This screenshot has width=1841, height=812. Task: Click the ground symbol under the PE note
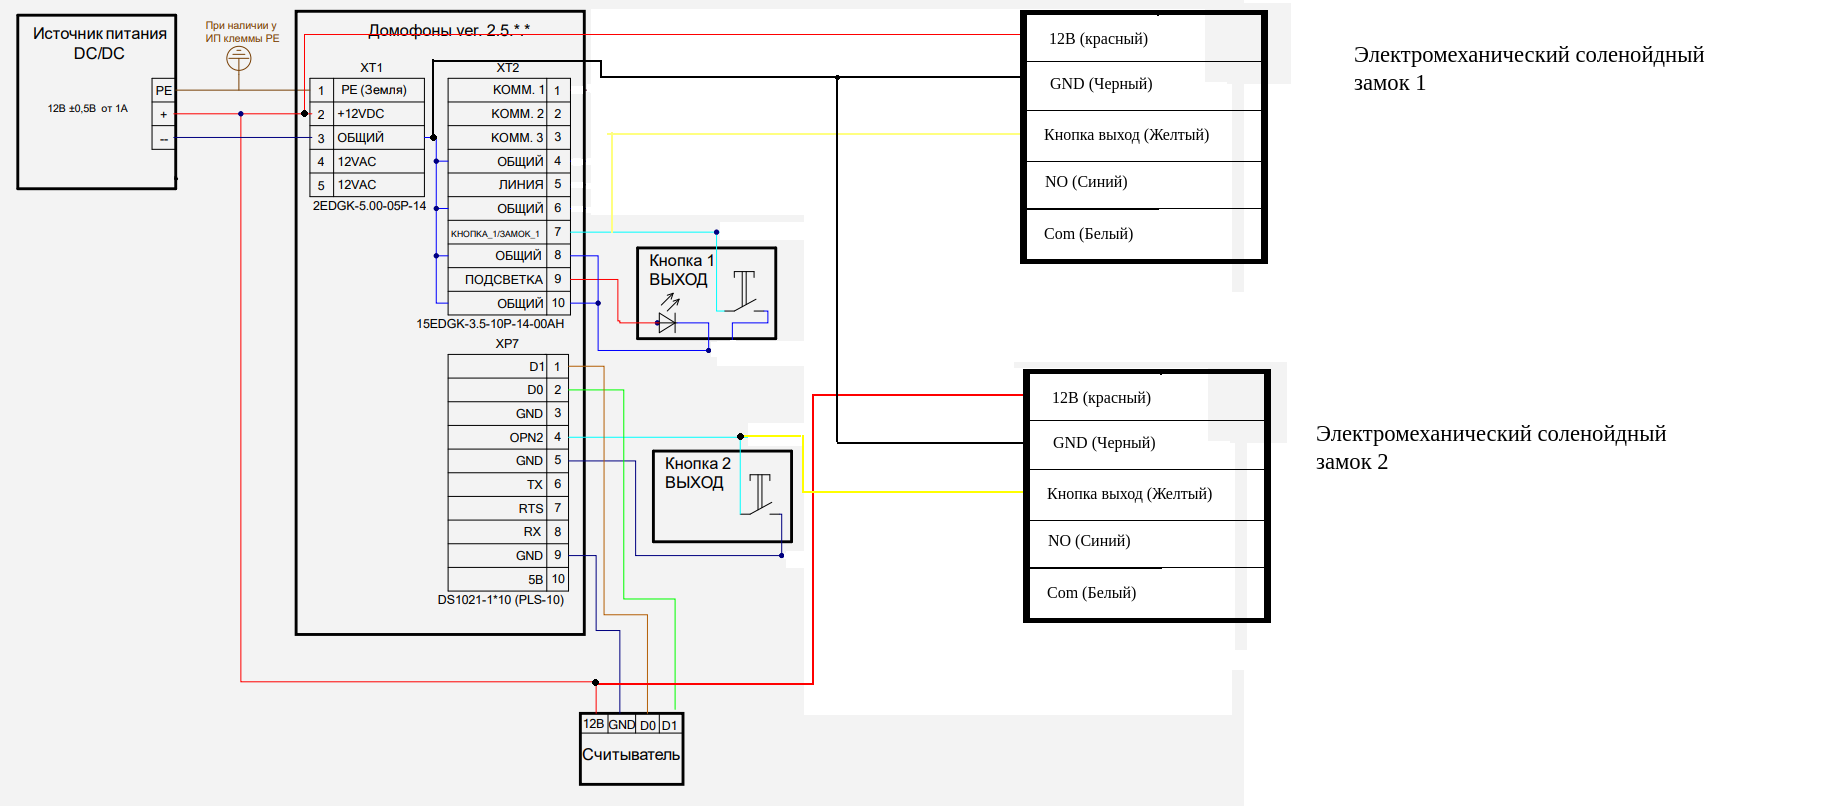[x=239, y=59]
